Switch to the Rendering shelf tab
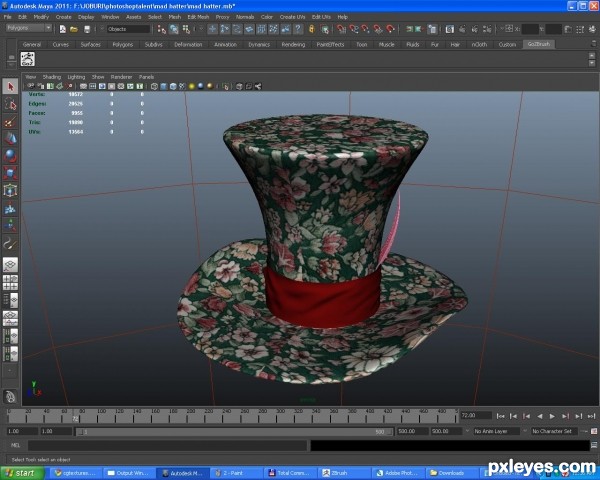 click(x=293, y=44)
